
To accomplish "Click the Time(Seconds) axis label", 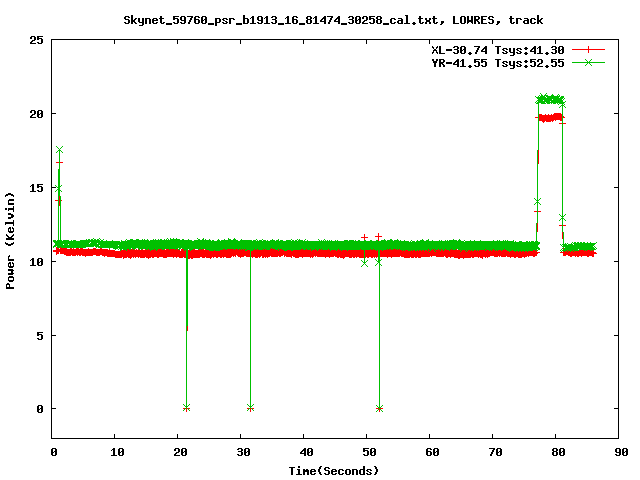I will coord(334,471).
